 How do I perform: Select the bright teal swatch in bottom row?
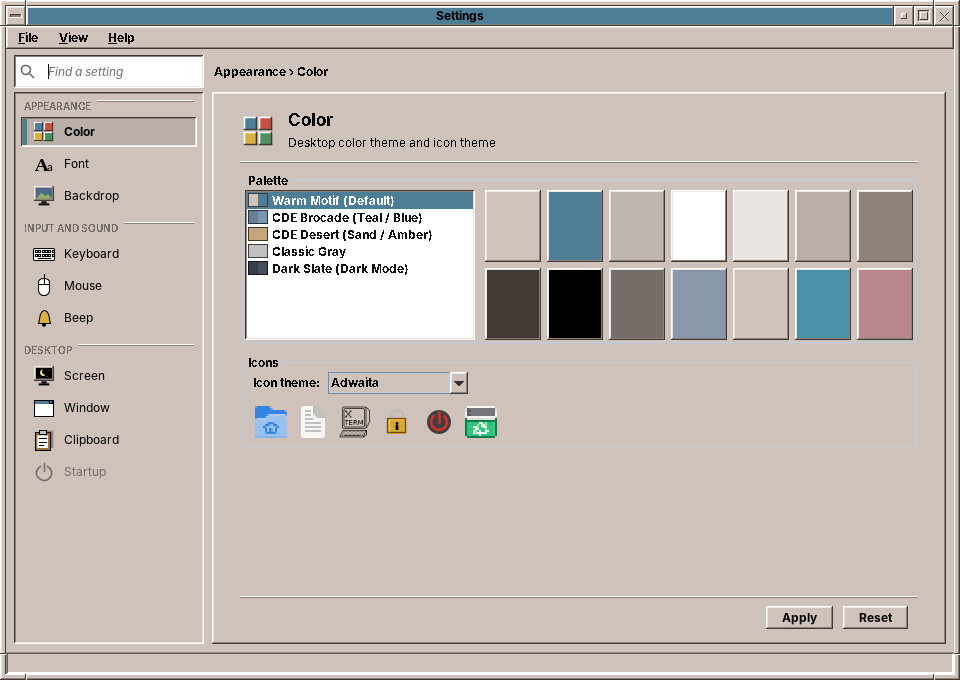[823, 304]
